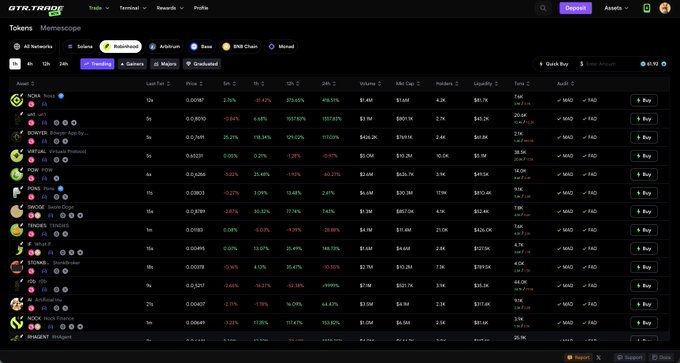Viewport: 680px width, 363px height.
Task: Open the user avatar profile picture
Action: click(x=664, y=8)
